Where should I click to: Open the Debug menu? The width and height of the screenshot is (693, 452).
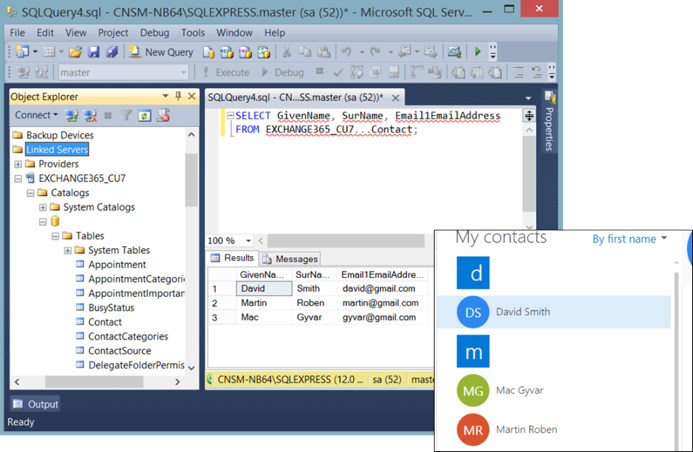pos(155,33)
